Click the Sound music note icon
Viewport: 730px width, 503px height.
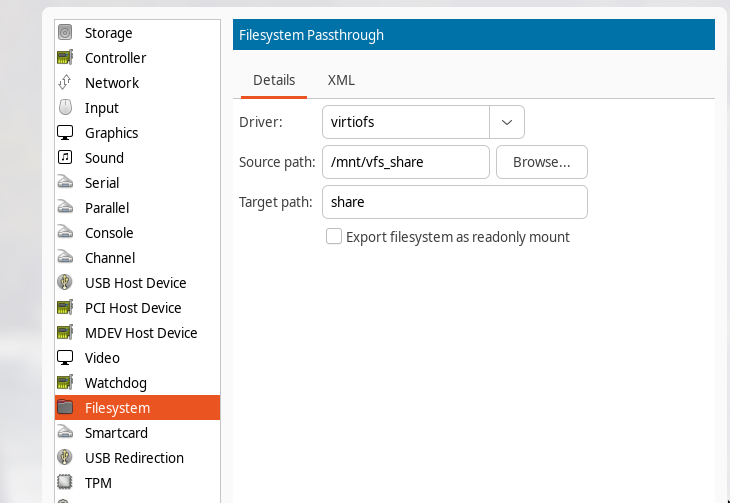point(65,158)
